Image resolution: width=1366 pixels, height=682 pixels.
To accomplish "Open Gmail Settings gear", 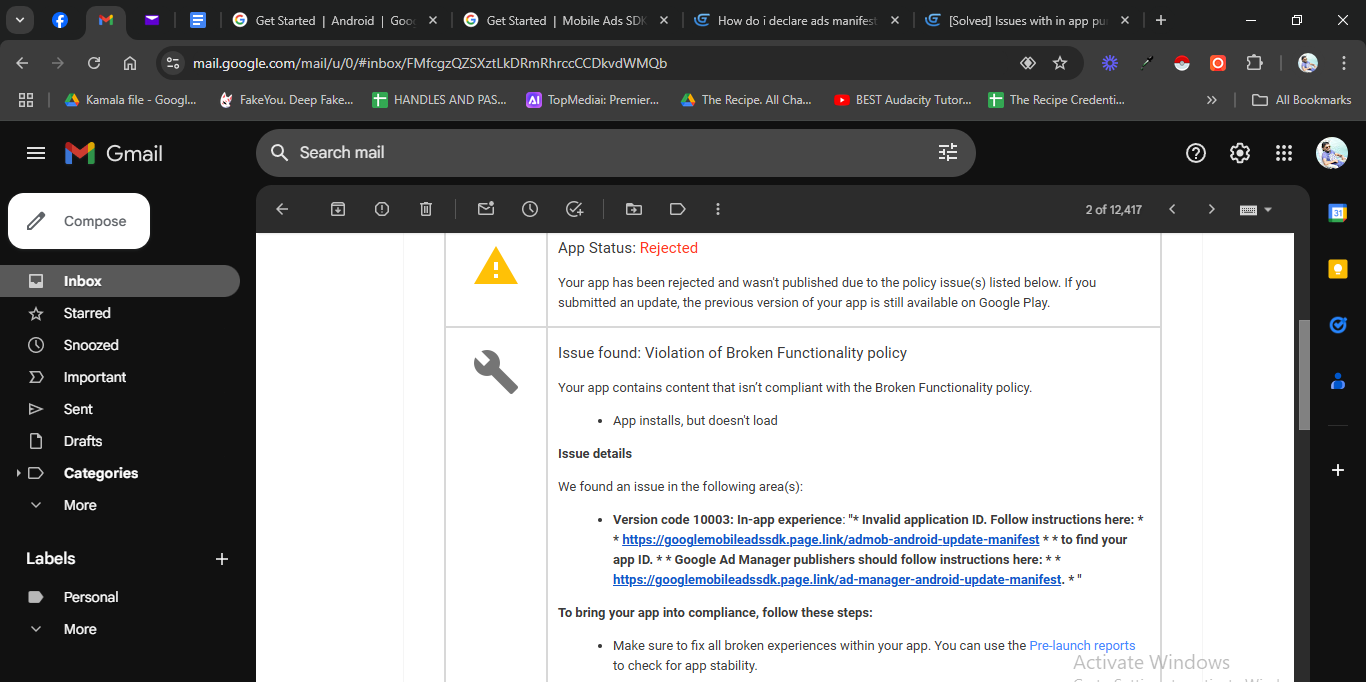I will coord(1239,153).
